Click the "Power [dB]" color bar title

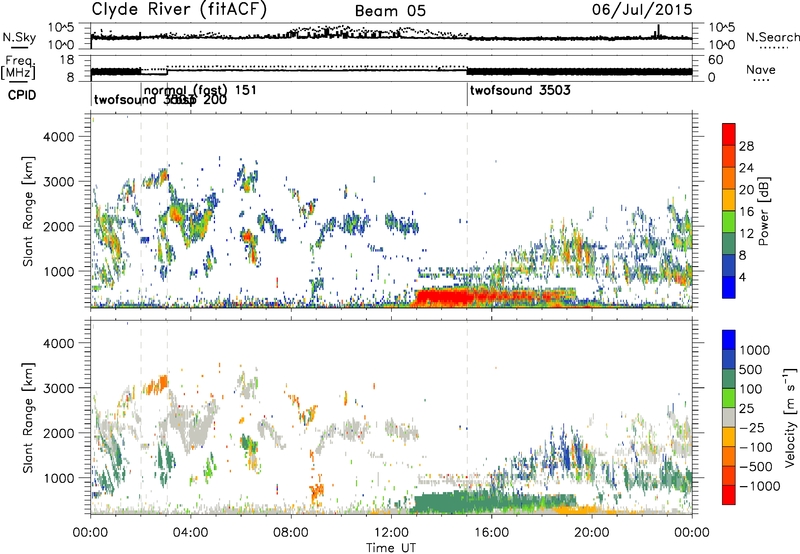764,211
